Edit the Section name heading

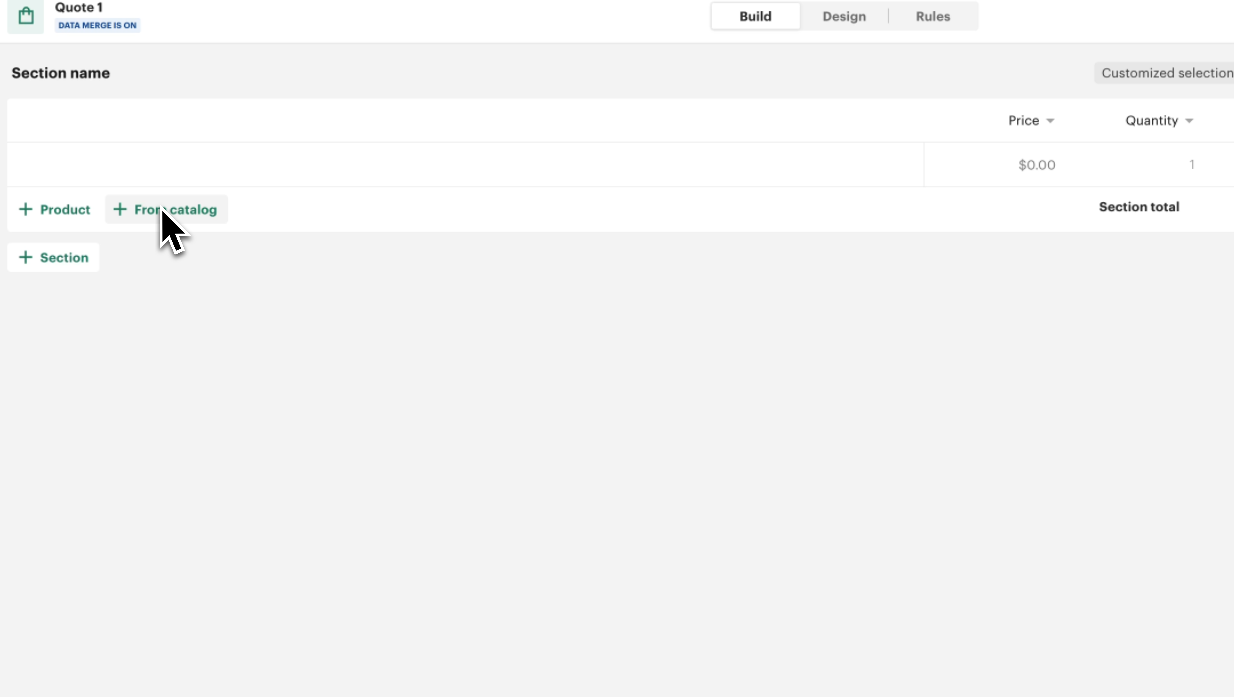tap(61, 73)
